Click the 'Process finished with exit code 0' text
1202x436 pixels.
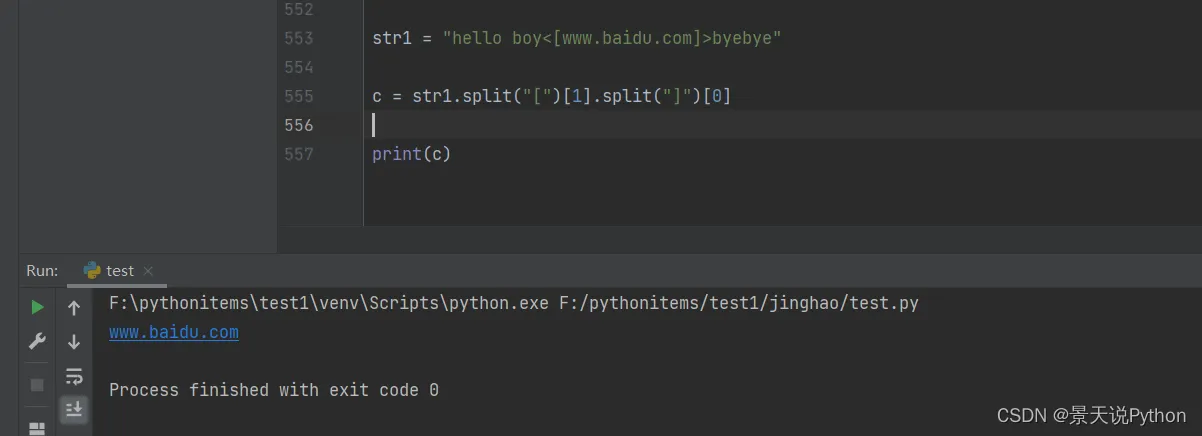click(273, 390)
